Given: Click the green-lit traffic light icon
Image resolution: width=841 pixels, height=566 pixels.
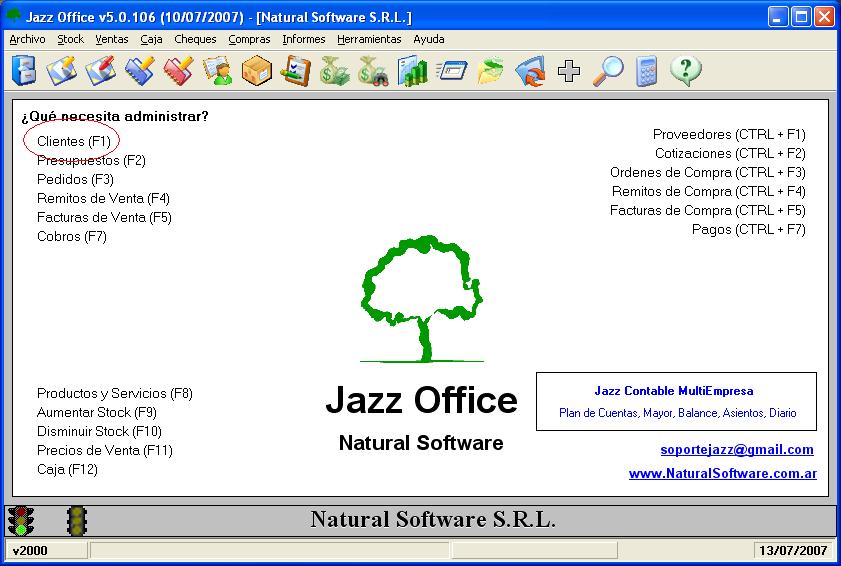Looking at the screenshot, I should click(x=21, y=520).
